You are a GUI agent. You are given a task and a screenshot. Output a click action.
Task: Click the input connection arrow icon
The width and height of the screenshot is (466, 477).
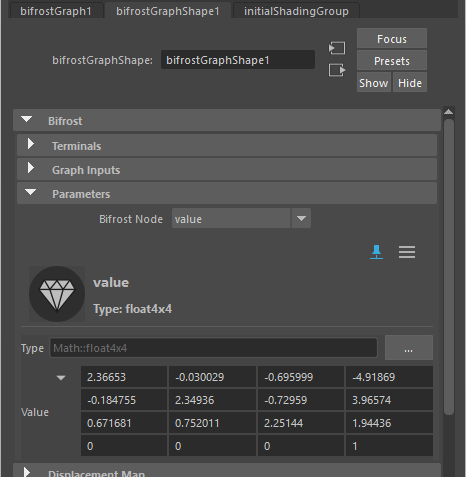(337, 48)
